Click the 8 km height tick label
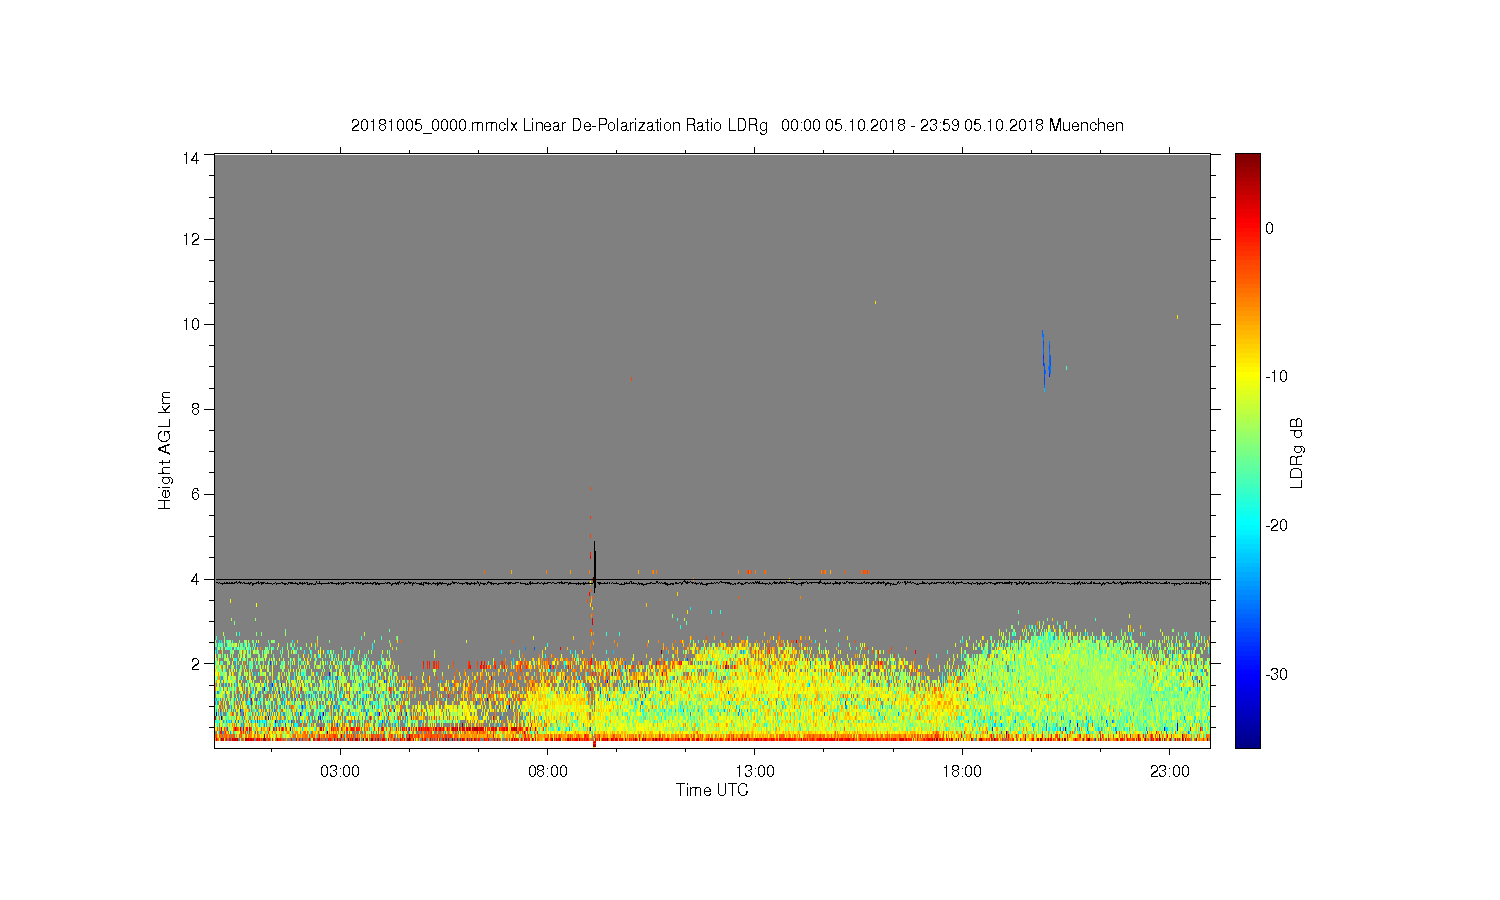 pos(196,409)
